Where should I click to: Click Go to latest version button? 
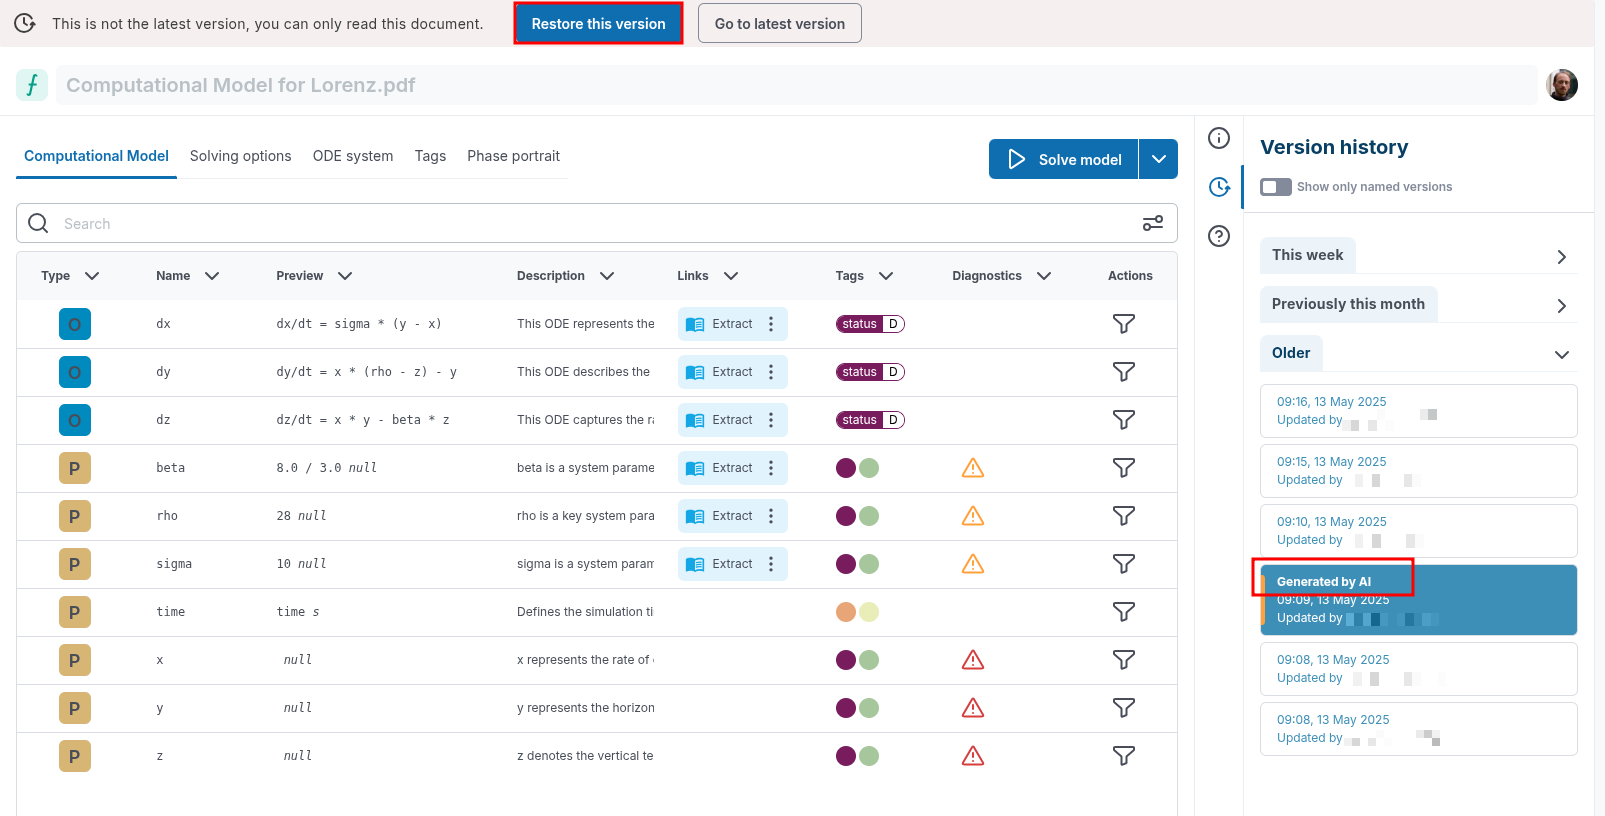point(779,24)
